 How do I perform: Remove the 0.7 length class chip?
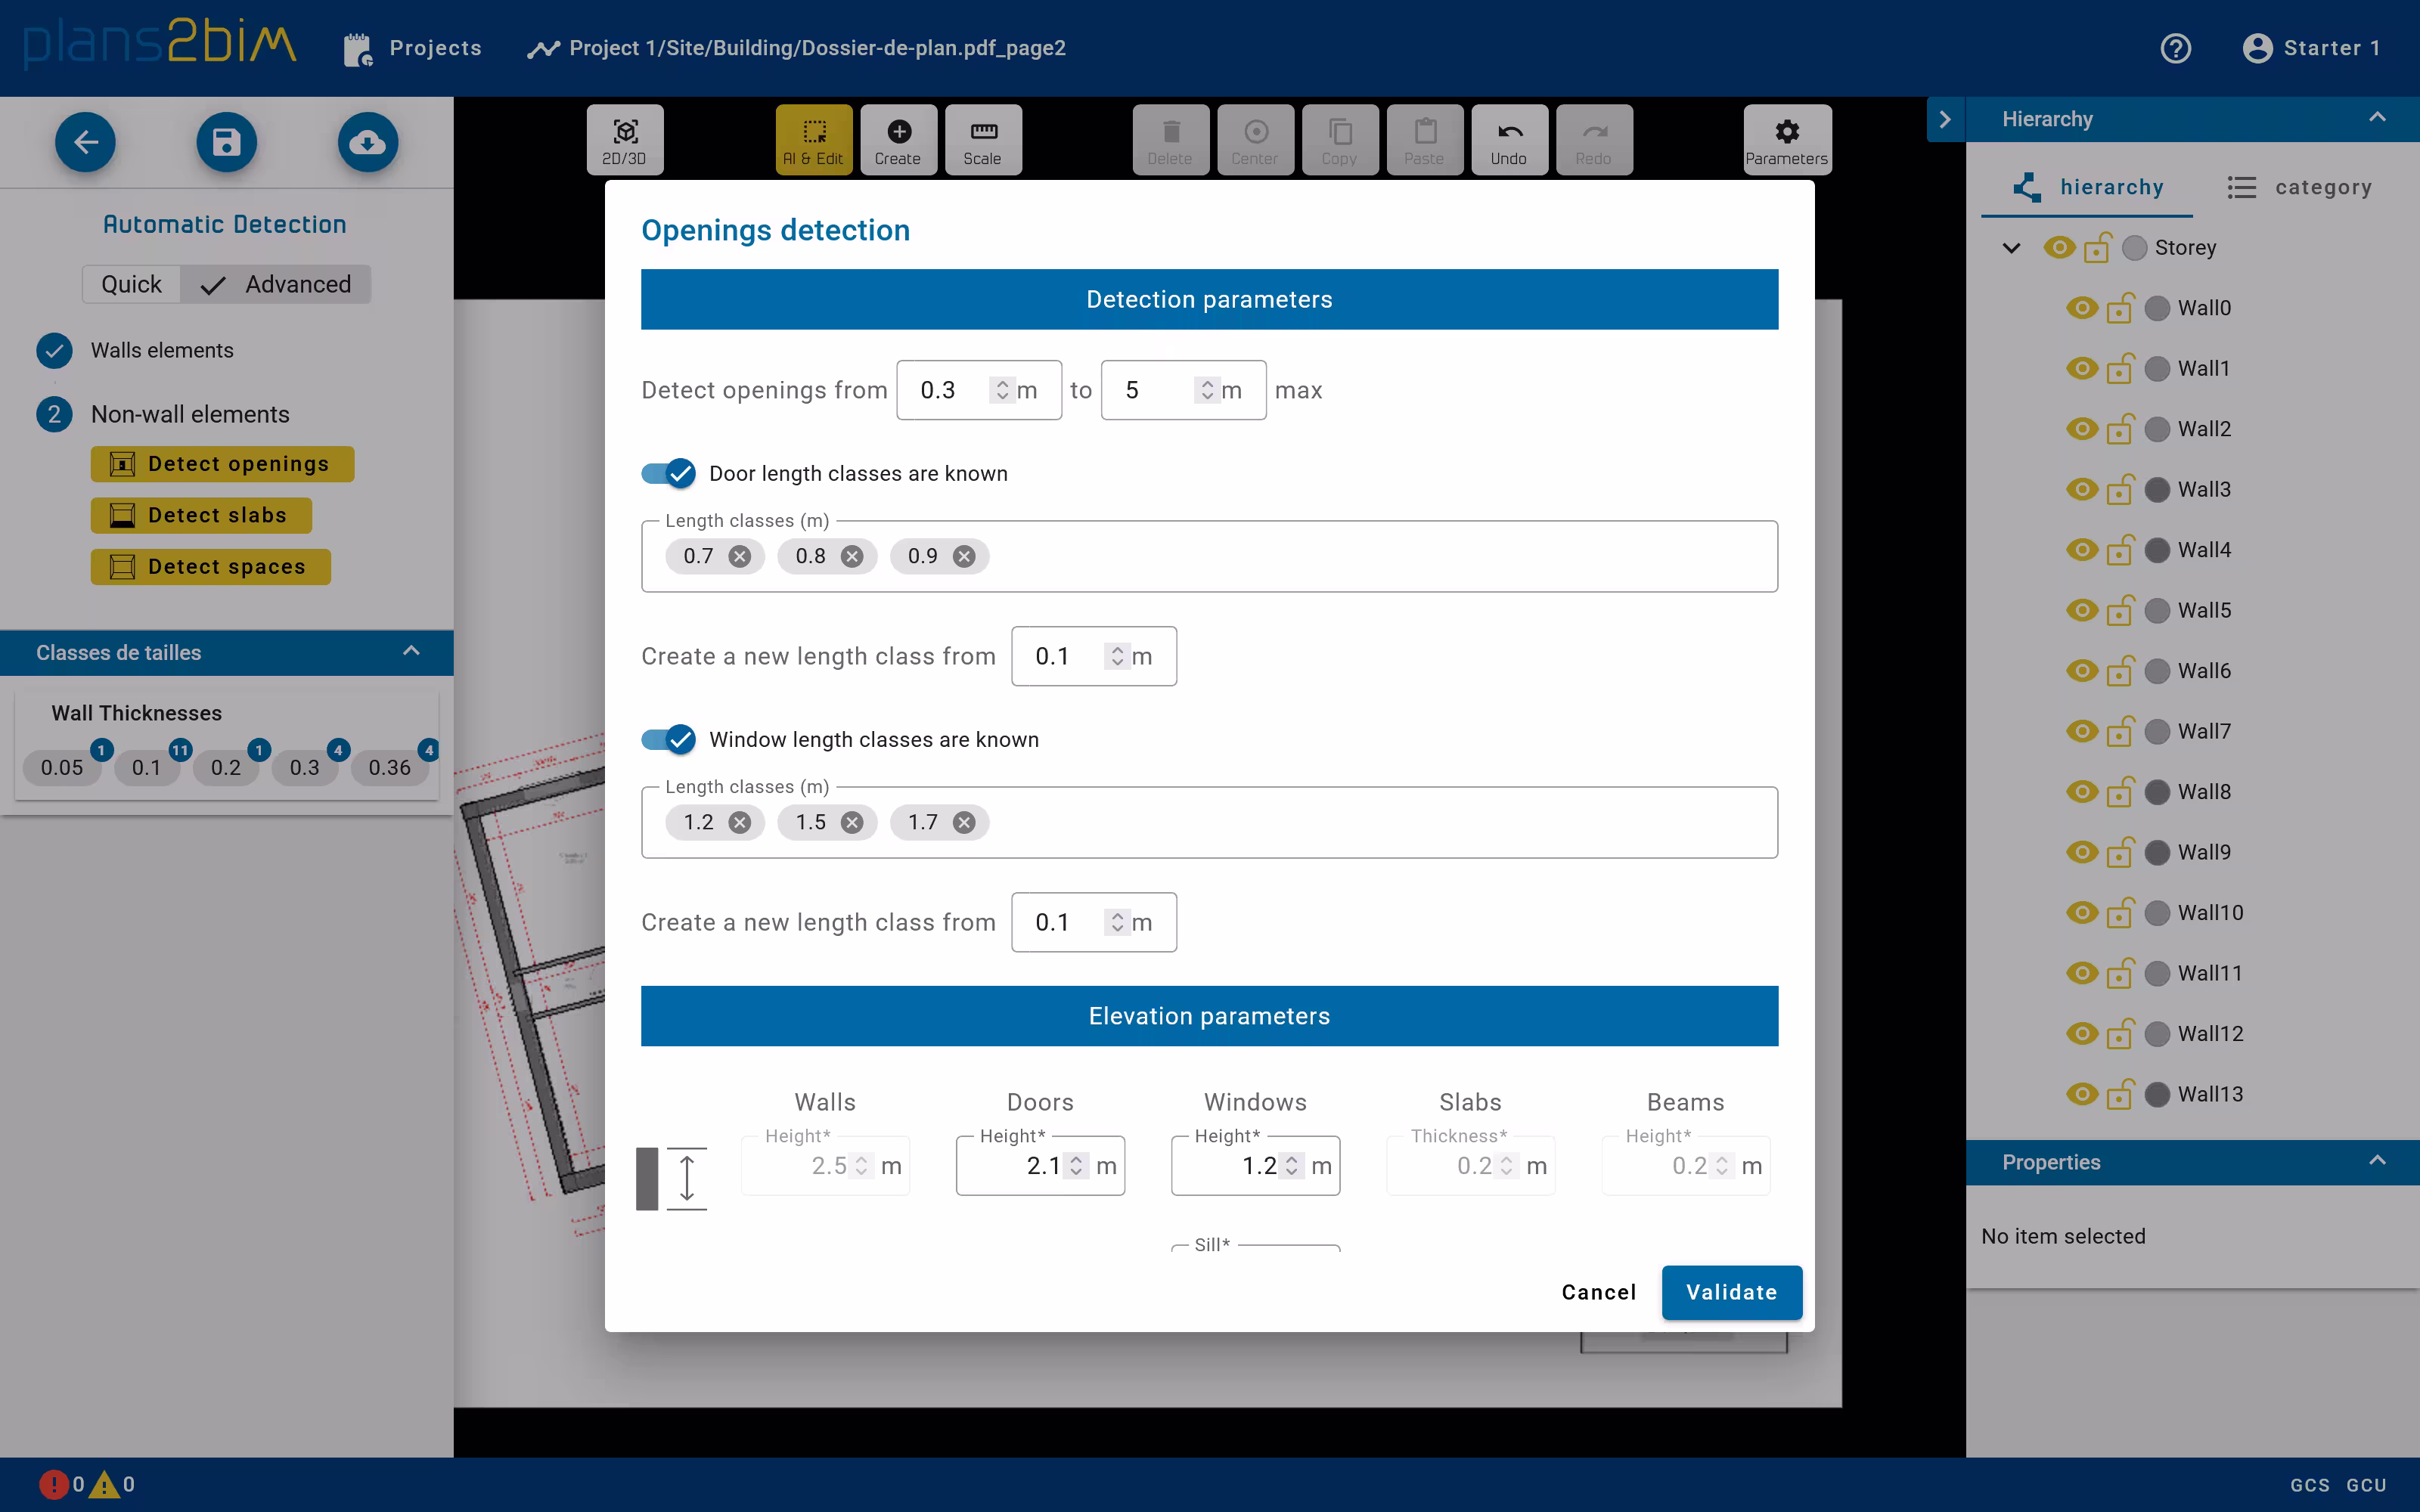(x=739, y=556)
